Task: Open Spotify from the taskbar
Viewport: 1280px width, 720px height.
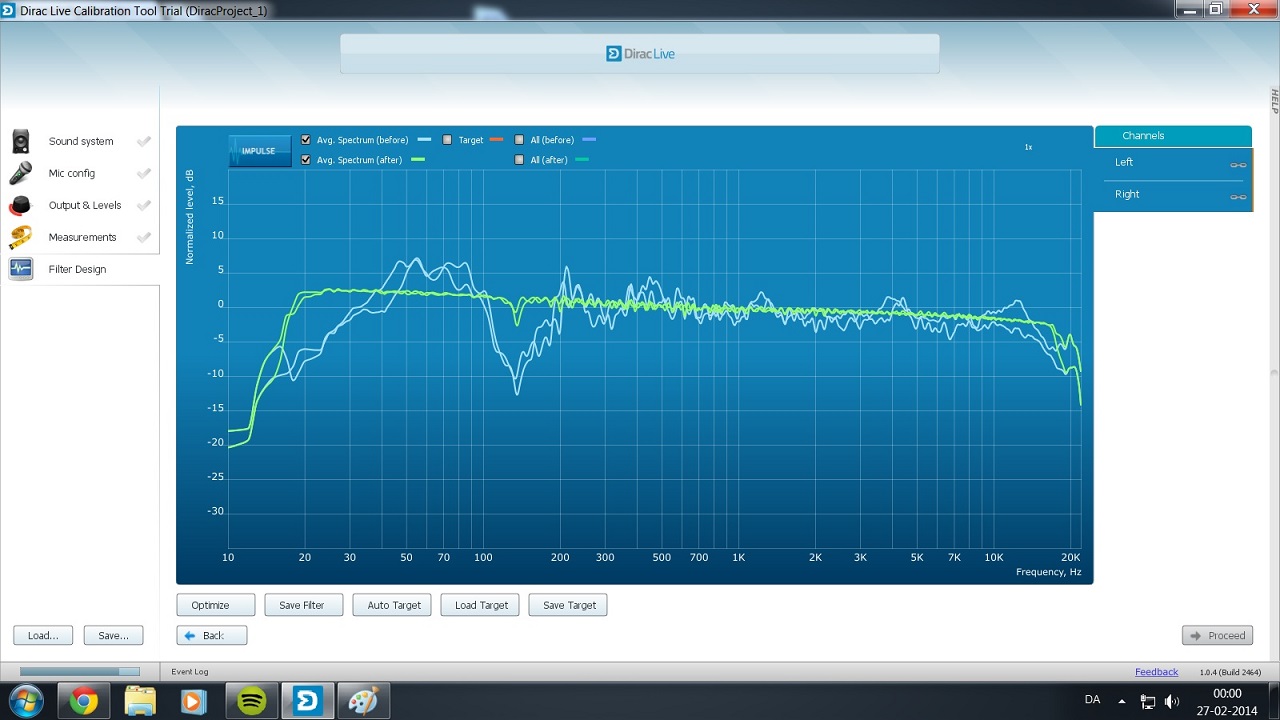Action: (x=252, y=702)
